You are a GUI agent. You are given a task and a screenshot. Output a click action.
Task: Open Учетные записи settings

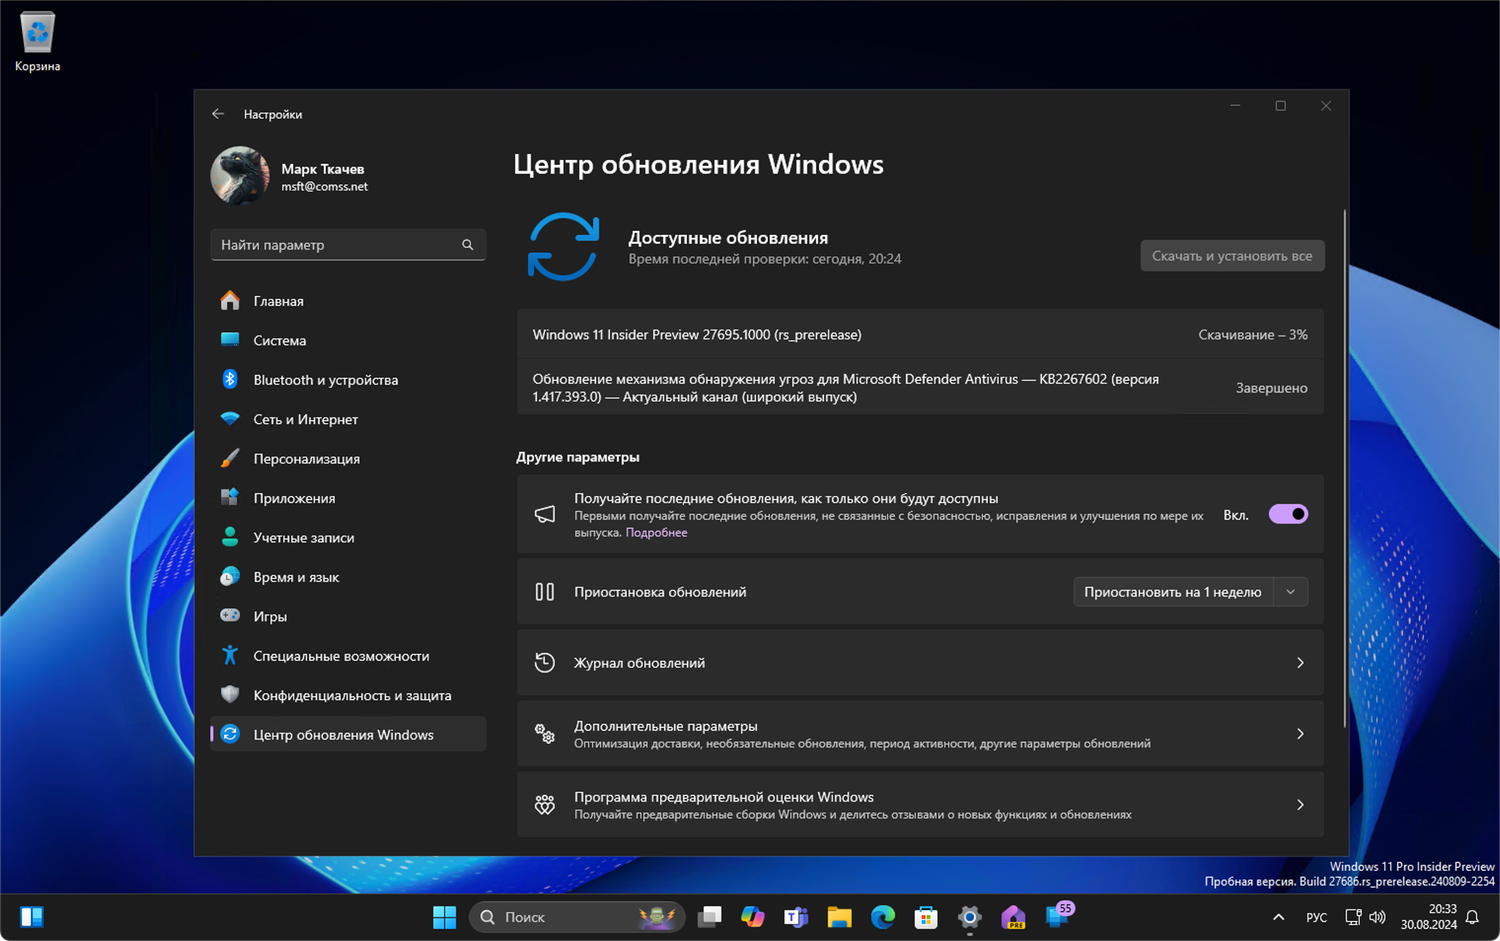click(302, 537)
